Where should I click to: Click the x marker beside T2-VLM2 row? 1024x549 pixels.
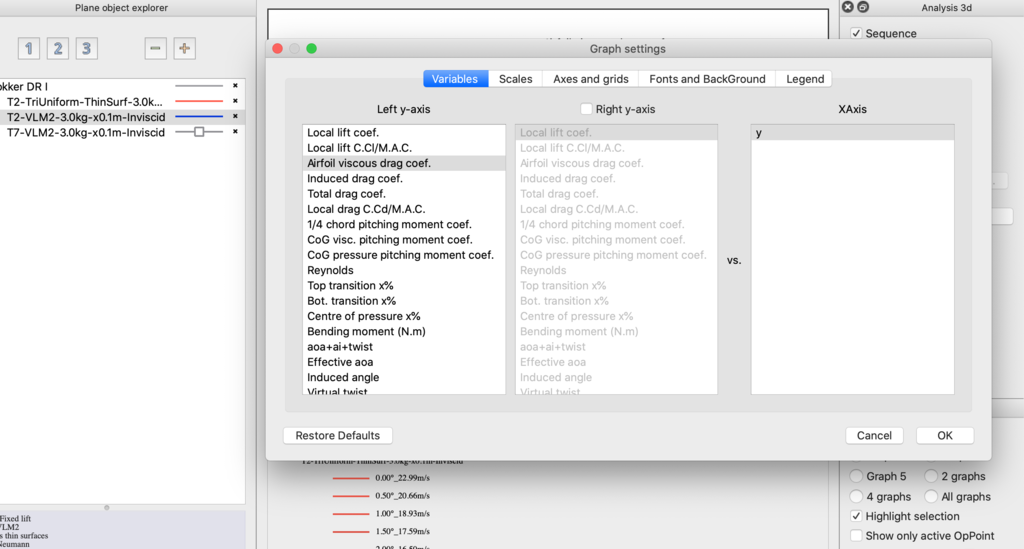pyautogui.click(x=235, y=116)
